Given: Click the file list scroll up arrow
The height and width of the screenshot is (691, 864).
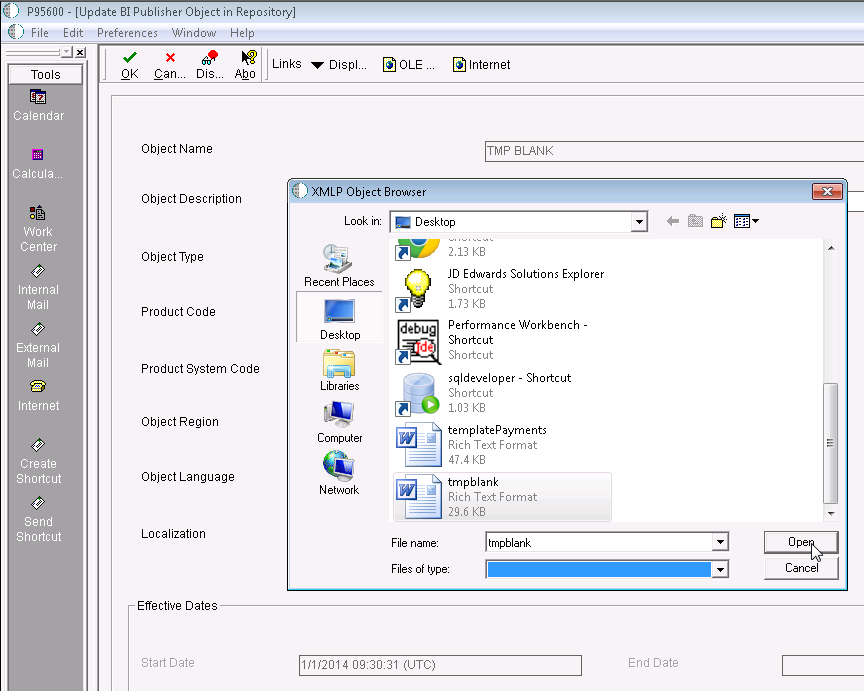Looking at the screenshot, I should [x=831, y=248].
